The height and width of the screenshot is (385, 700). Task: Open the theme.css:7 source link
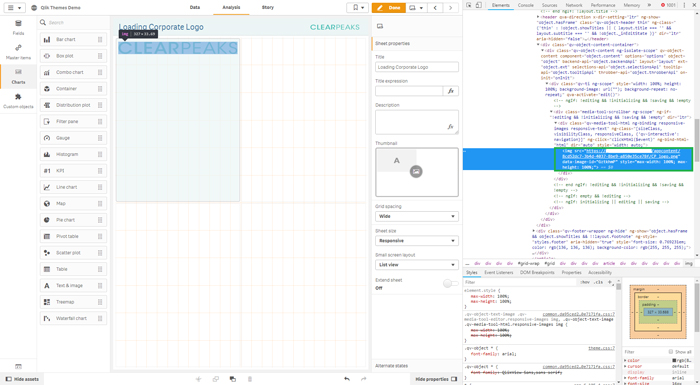coord(601,348)
